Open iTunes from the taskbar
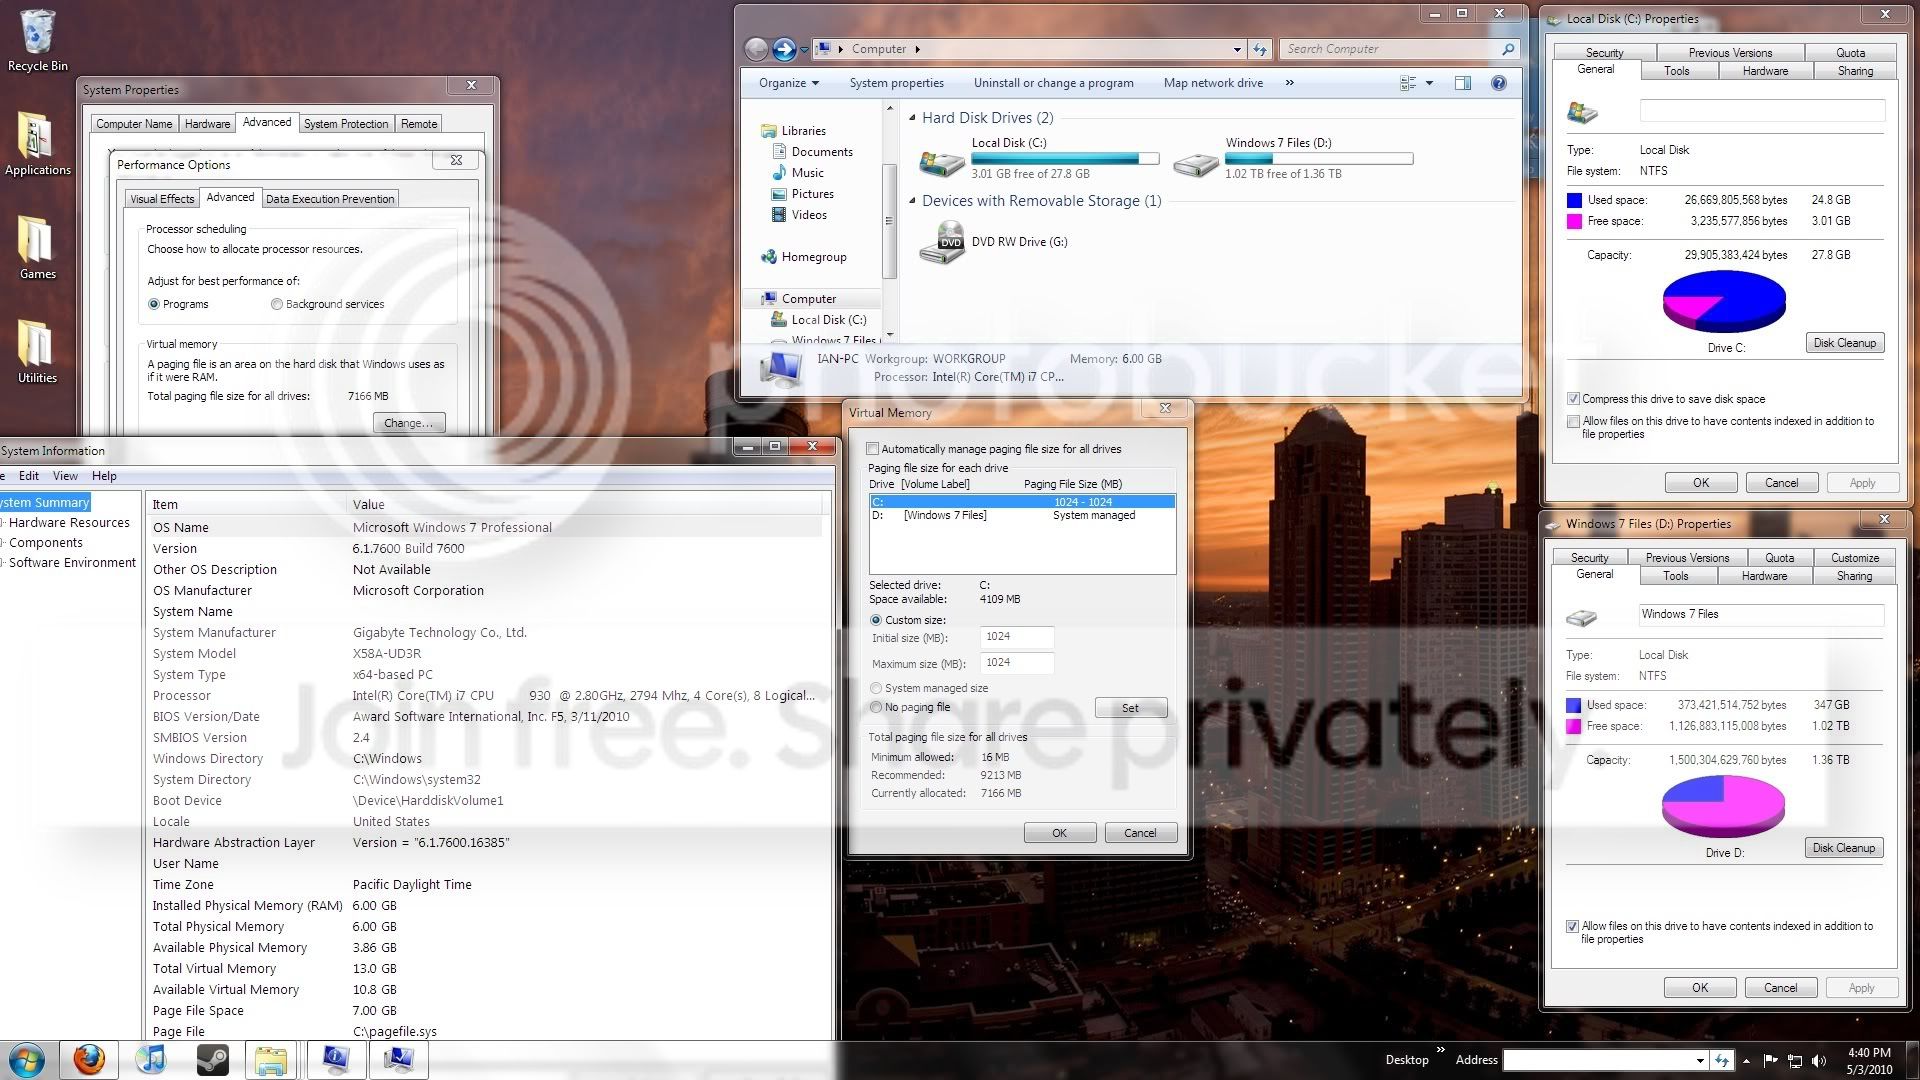 pyautogui.click(x=151, y=1060)
